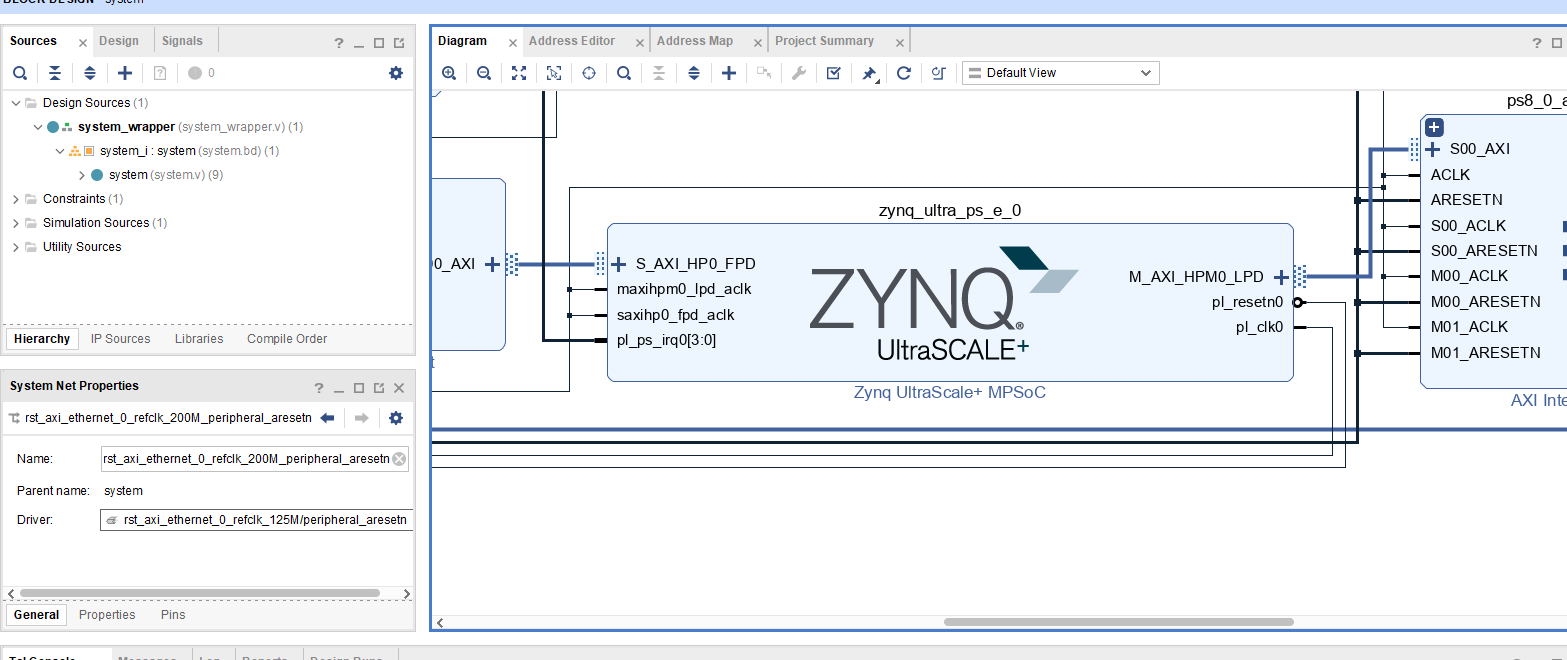Expand Constraints folder
This screenshot has height=660, width=1567.
pos(16,199)
